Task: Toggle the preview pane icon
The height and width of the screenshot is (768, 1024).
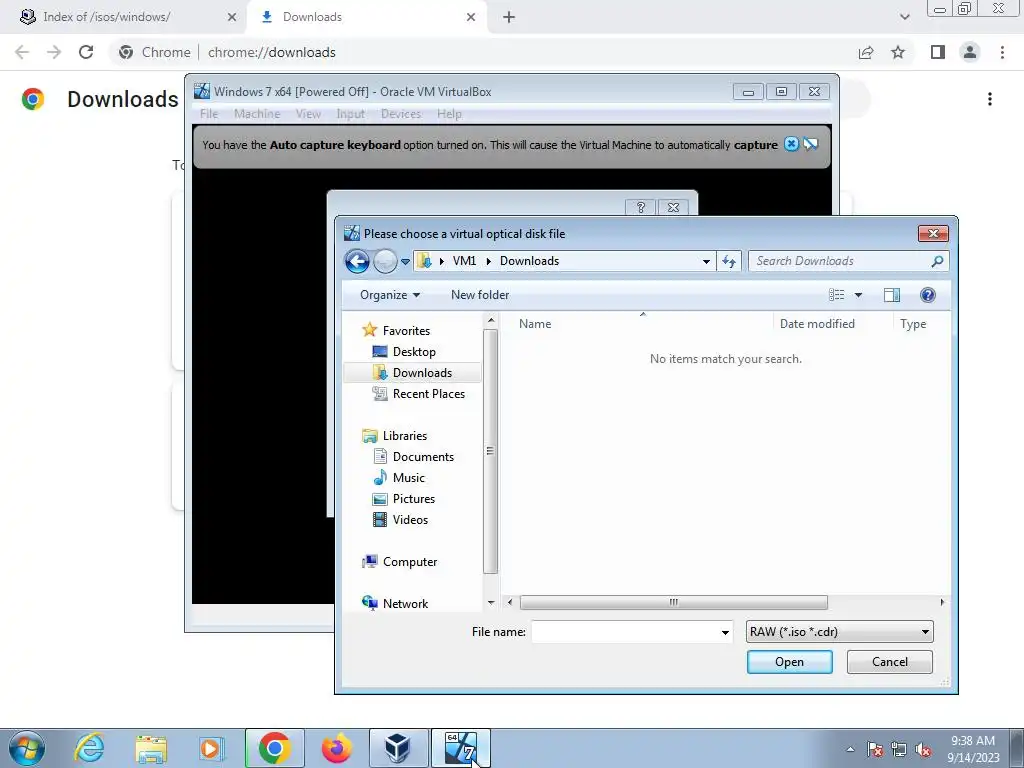Action: click(891, 295)
